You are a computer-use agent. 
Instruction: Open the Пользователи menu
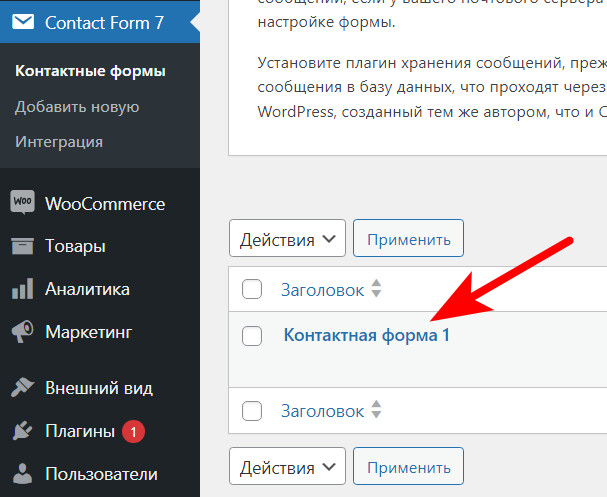[x=100, y=474]
